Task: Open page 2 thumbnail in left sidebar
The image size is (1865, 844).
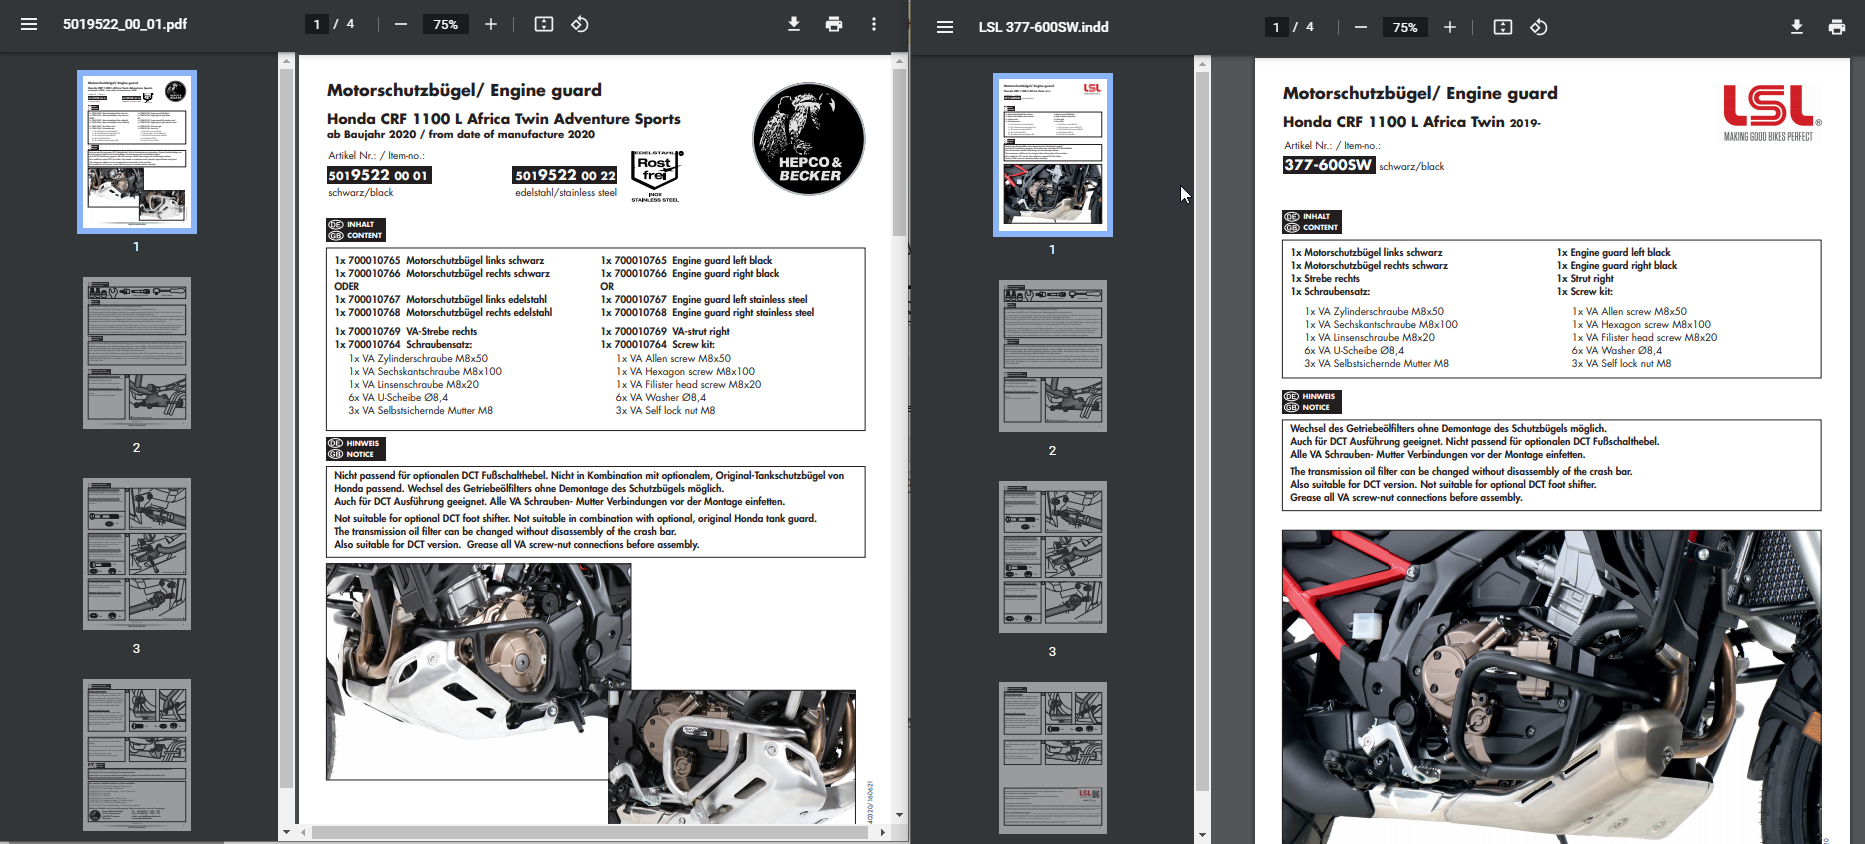Action: [x=137, y=353]
